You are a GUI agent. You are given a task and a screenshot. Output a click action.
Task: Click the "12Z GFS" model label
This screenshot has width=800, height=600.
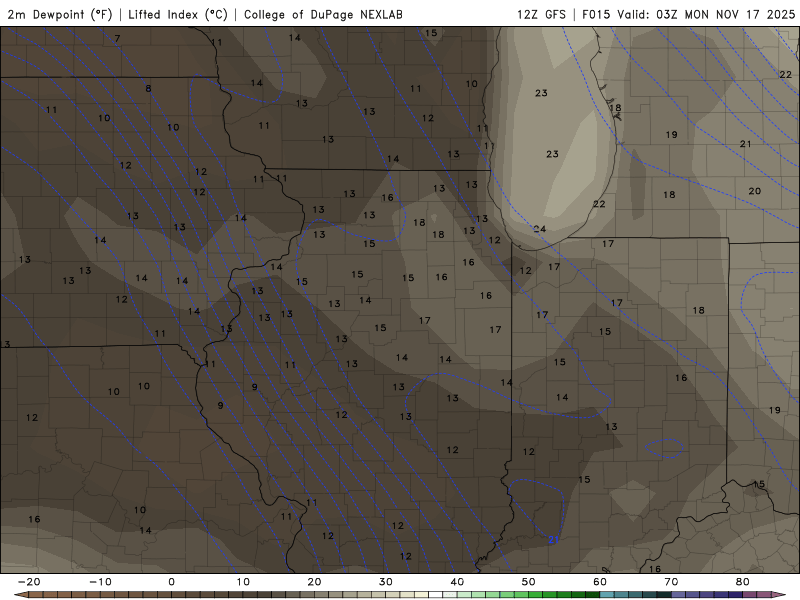[x=541, y=14]
